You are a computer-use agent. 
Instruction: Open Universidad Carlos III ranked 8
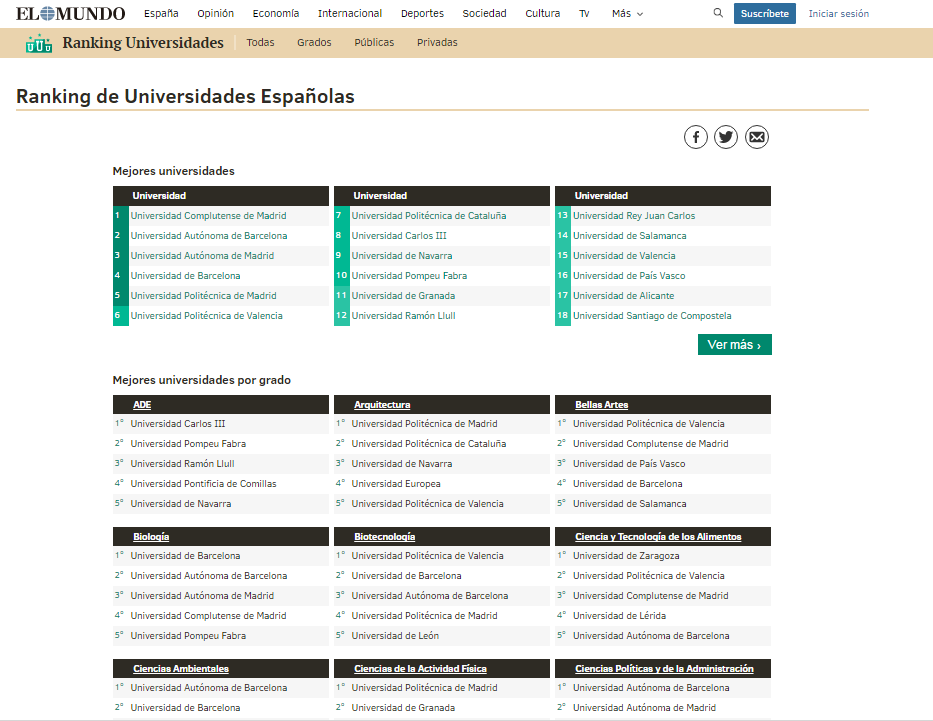(x=399, y=236)
